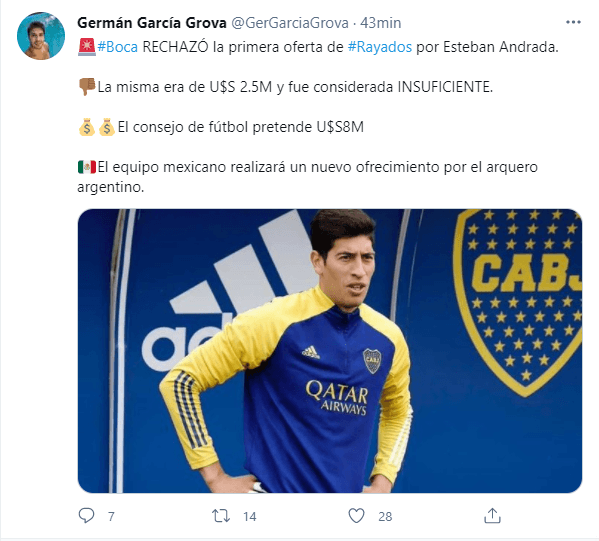Click the retweet count 14
Viewport: 599px width, 541px height.
pos(249,517)
